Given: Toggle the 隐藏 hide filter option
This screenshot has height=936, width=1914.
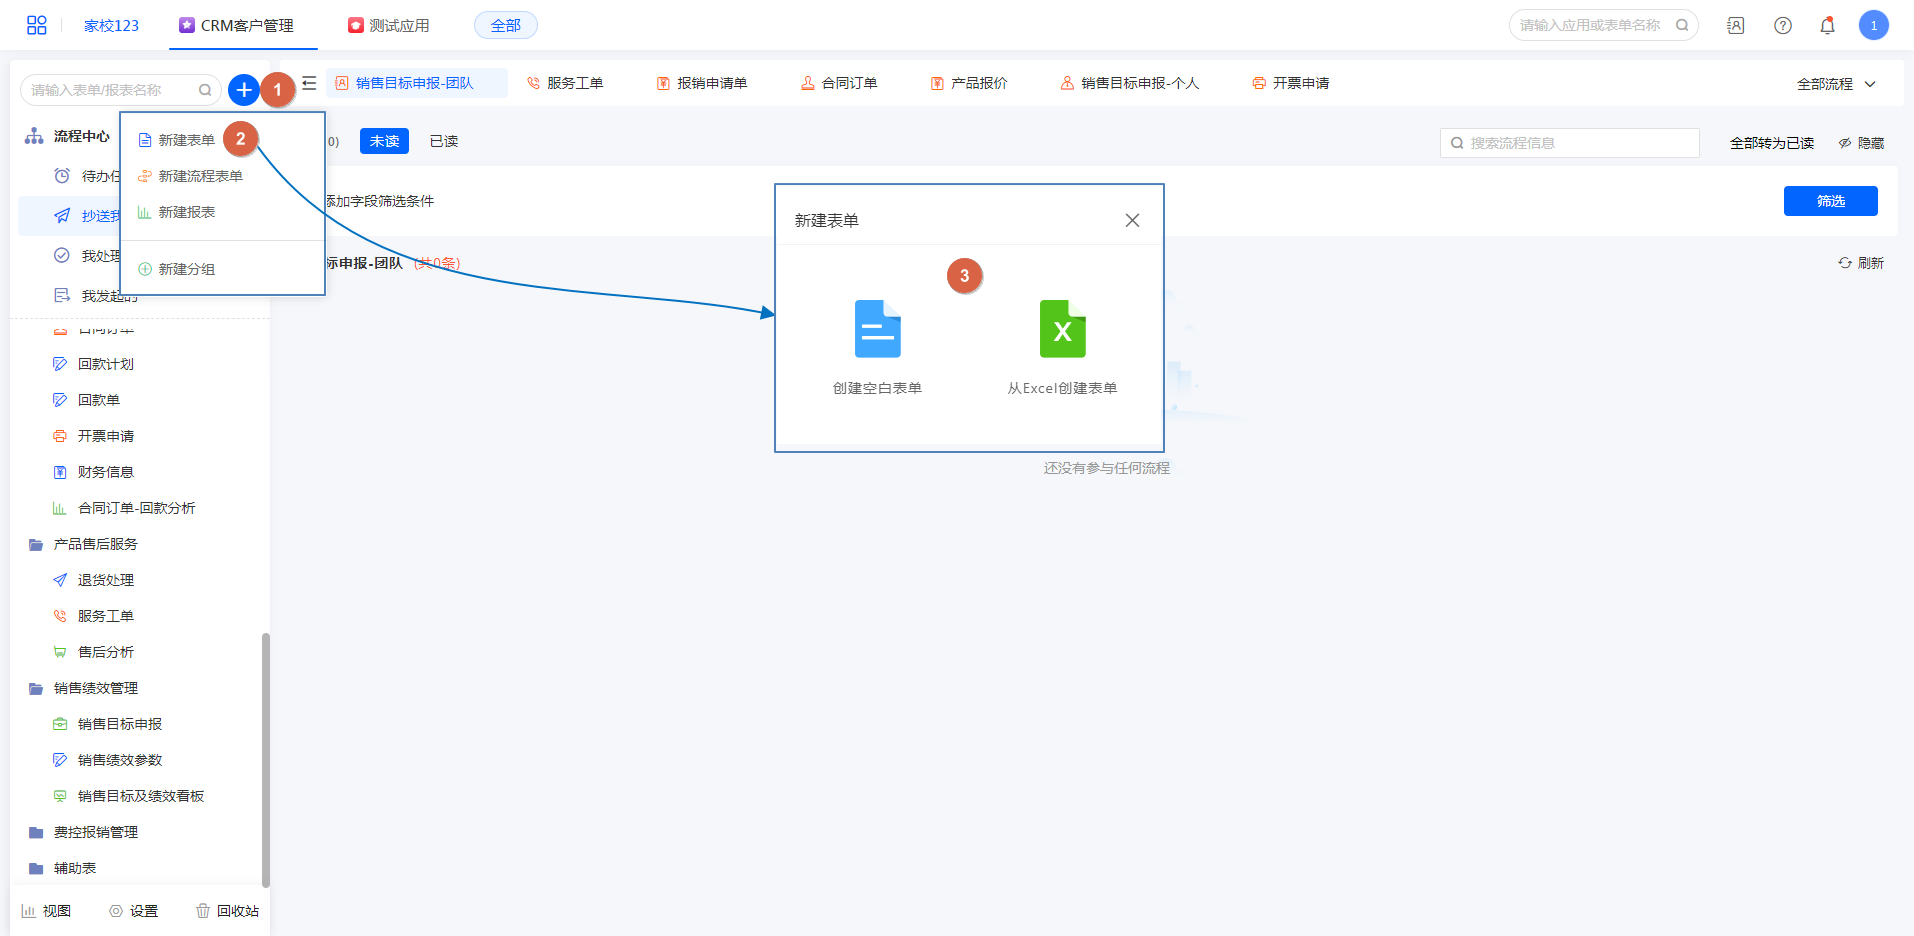Looking at the screenshot, I should (1861, 143).
